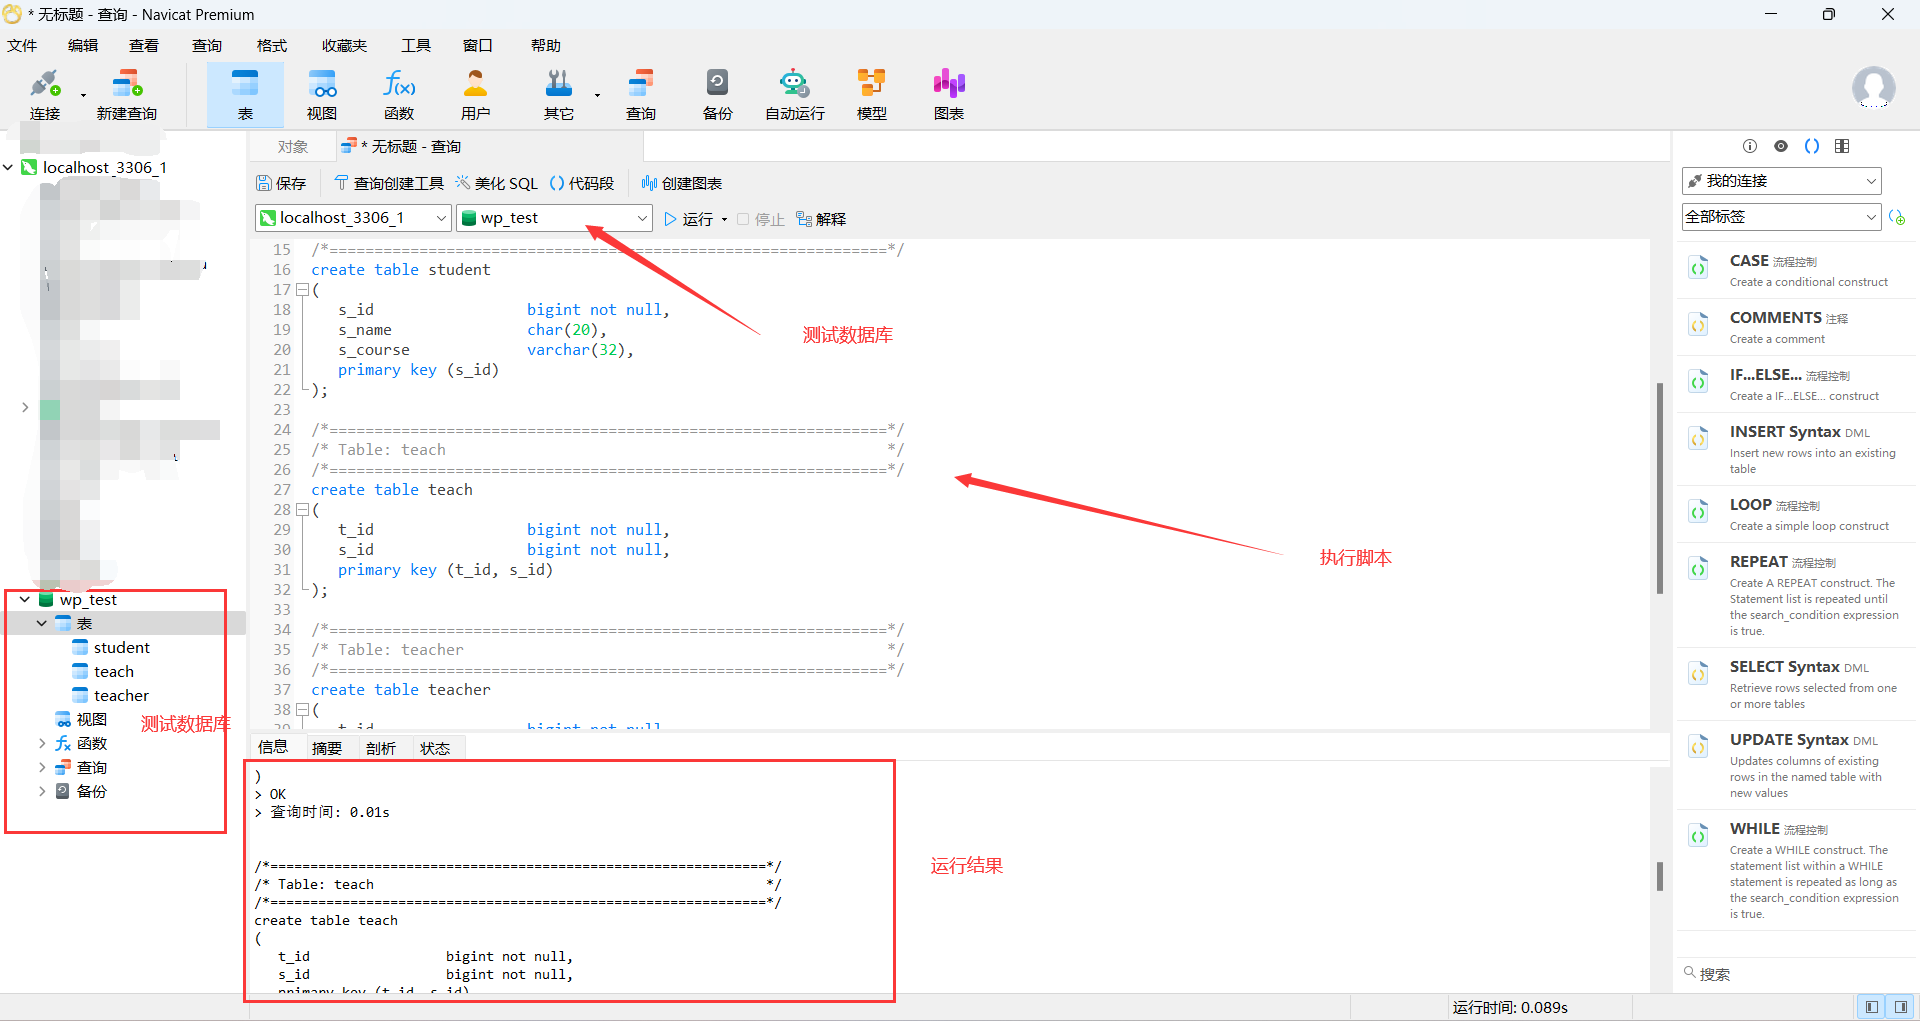Image resolution: width=1920 pixels, height=1021 pixels.
Task: Click the info icon in right panel
Action: coord(1750,146)
